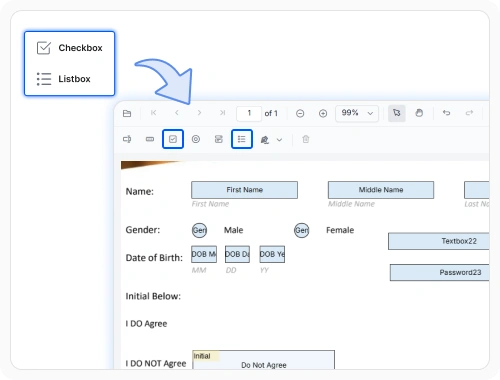Zoom out with the minus icon

(x=300, y=114)
